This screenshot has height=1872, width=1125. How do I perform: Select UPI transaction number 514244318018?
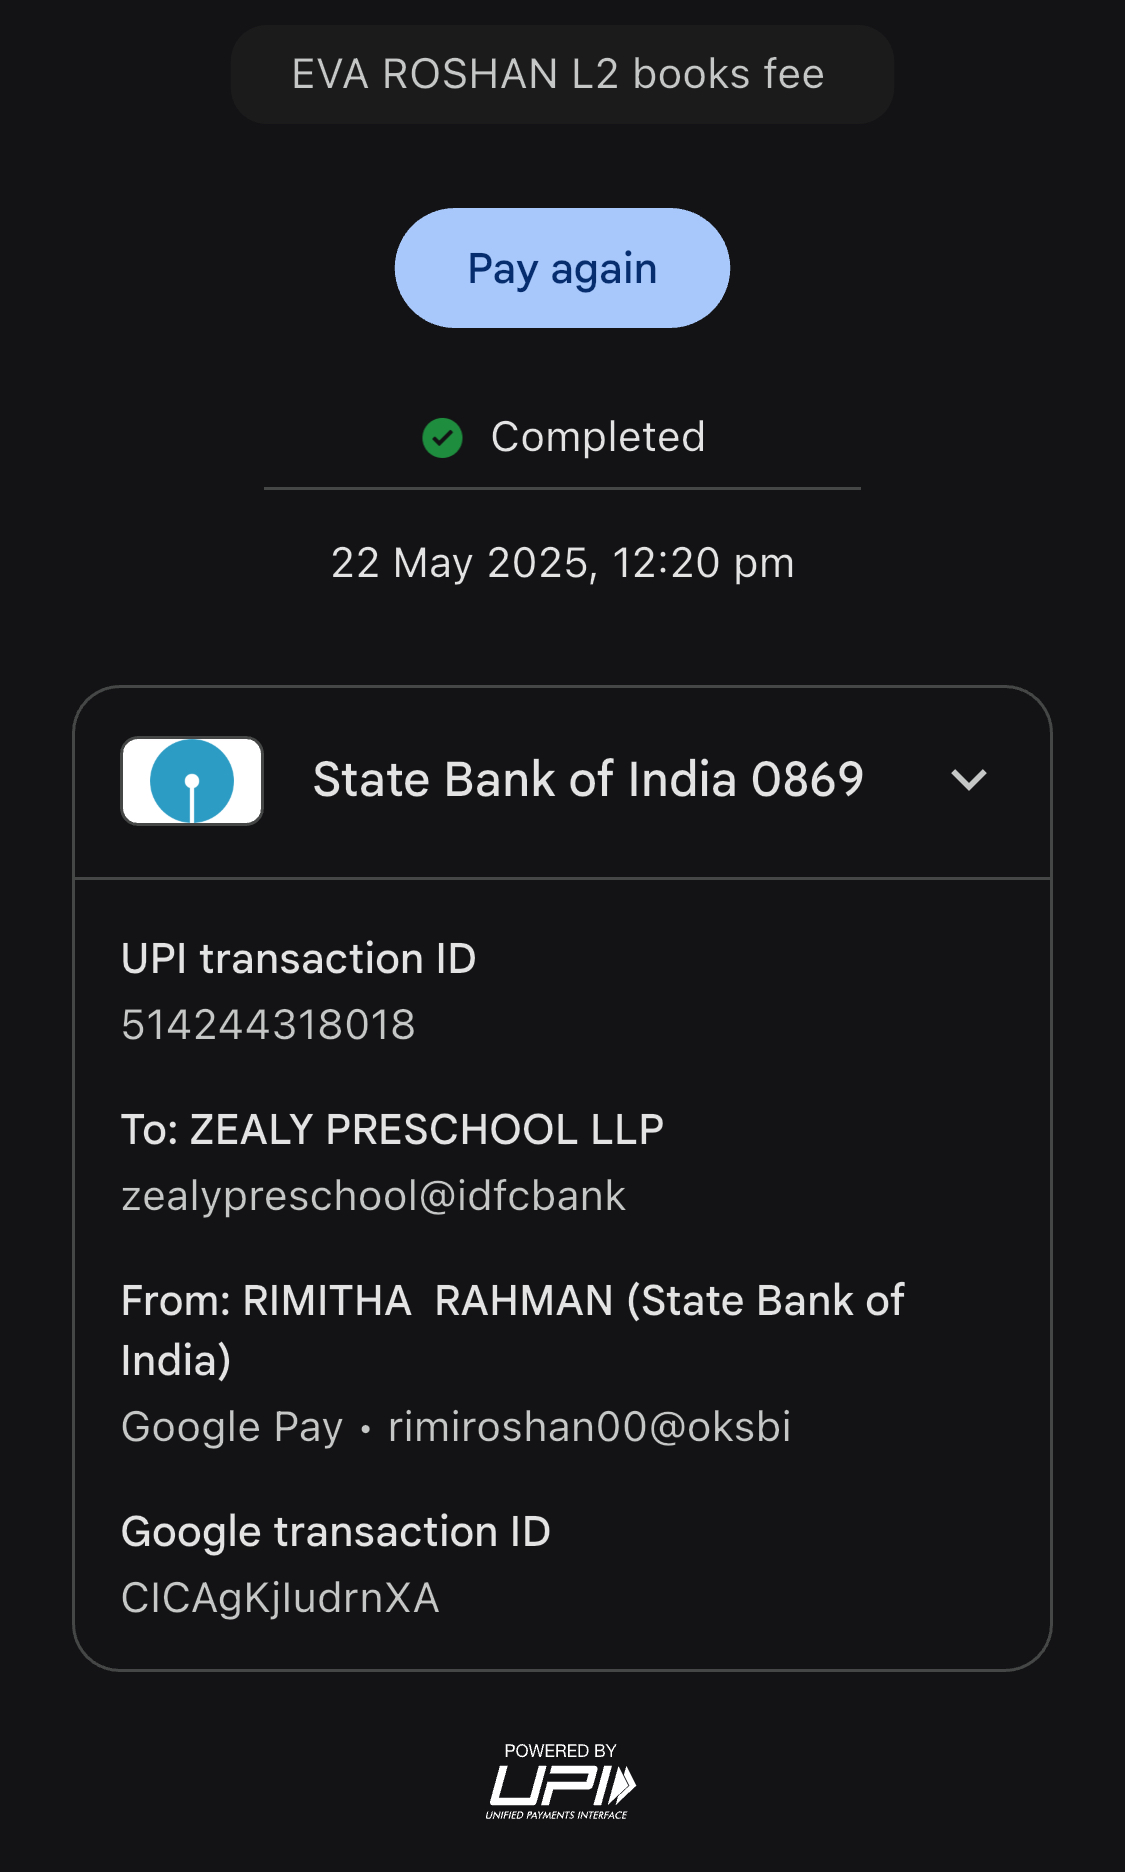pos(268,1025)
